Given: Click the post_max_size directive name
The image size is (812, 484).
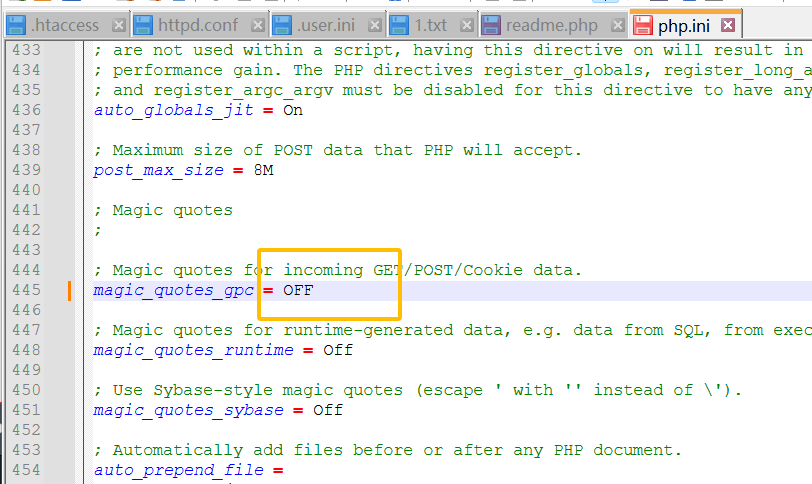Looking at the screenshot, I should pyautogui.click(x=158, y=170).
